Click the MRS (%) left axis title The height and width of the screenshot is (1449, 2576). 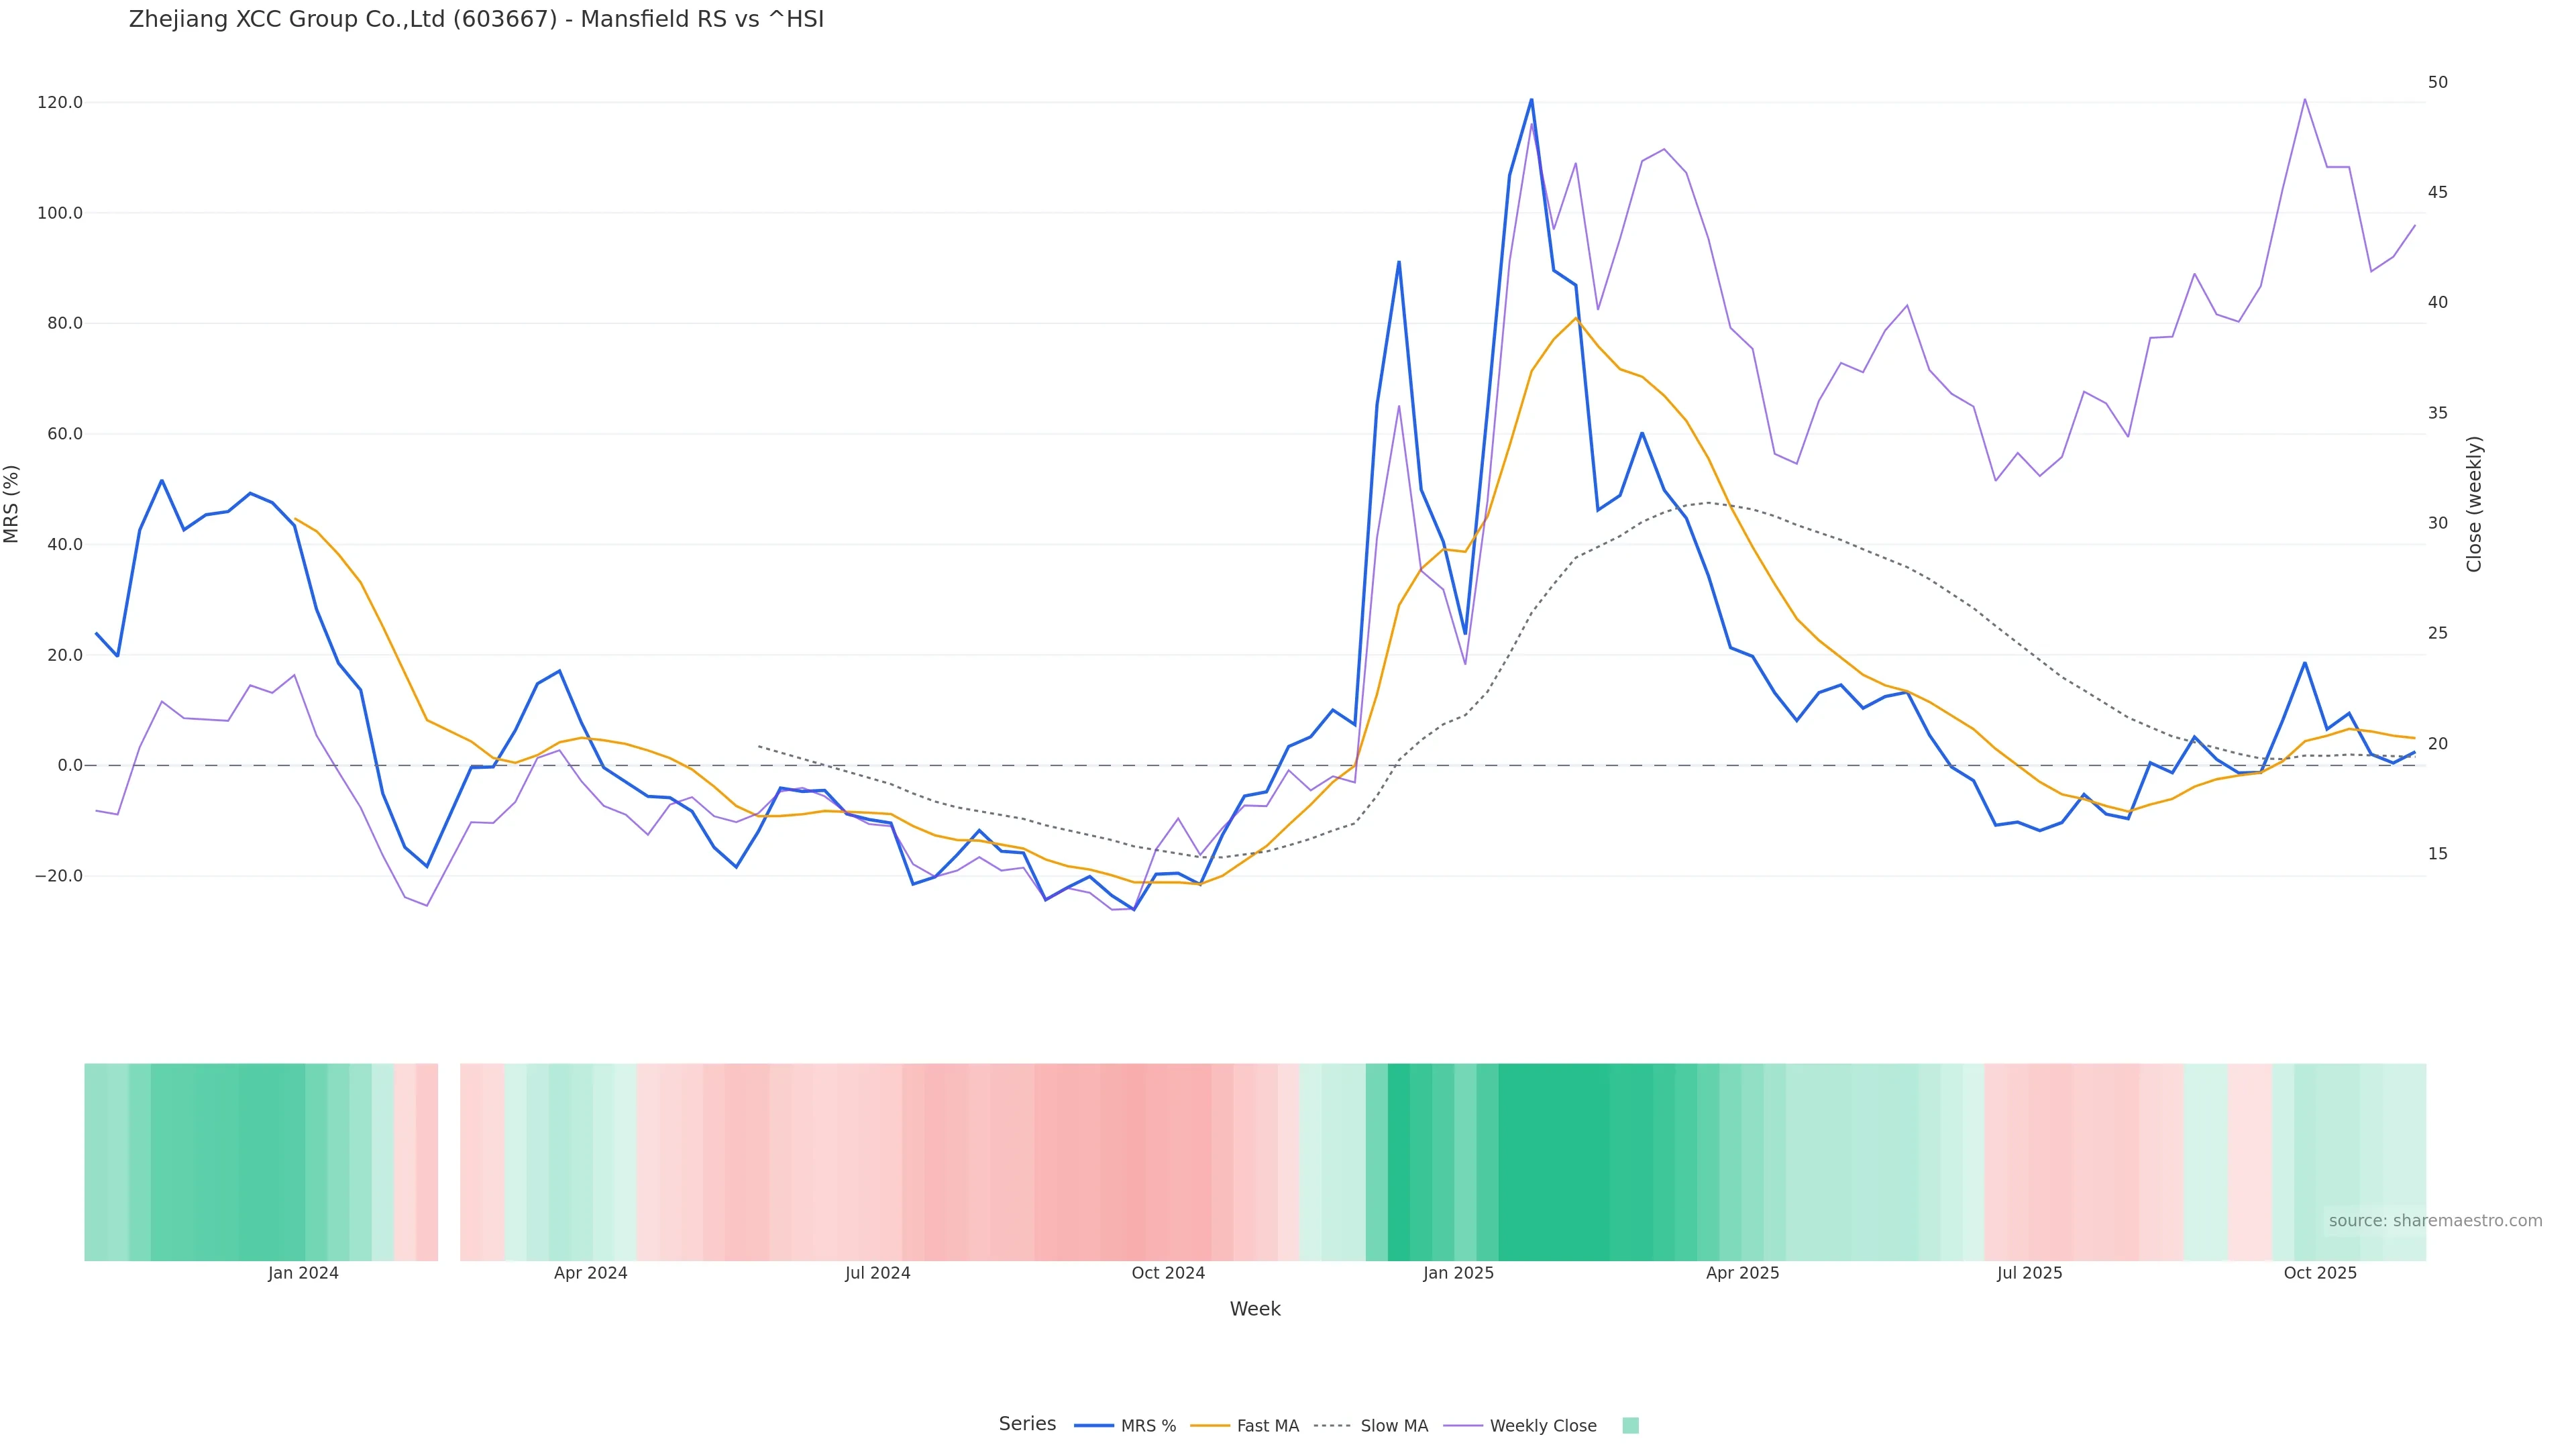tap(12, 504)
